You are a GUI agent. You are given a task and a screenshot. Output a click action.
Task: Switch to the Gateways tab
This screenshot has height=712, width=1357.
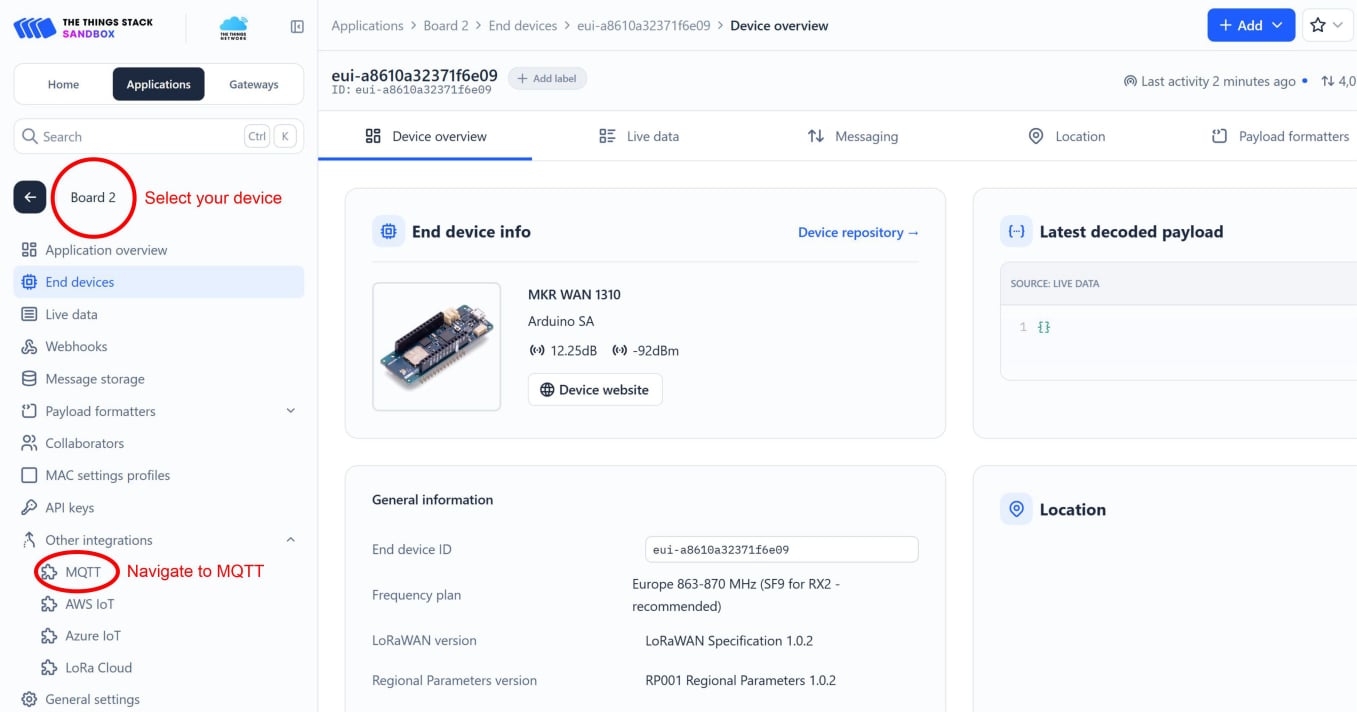253,84
